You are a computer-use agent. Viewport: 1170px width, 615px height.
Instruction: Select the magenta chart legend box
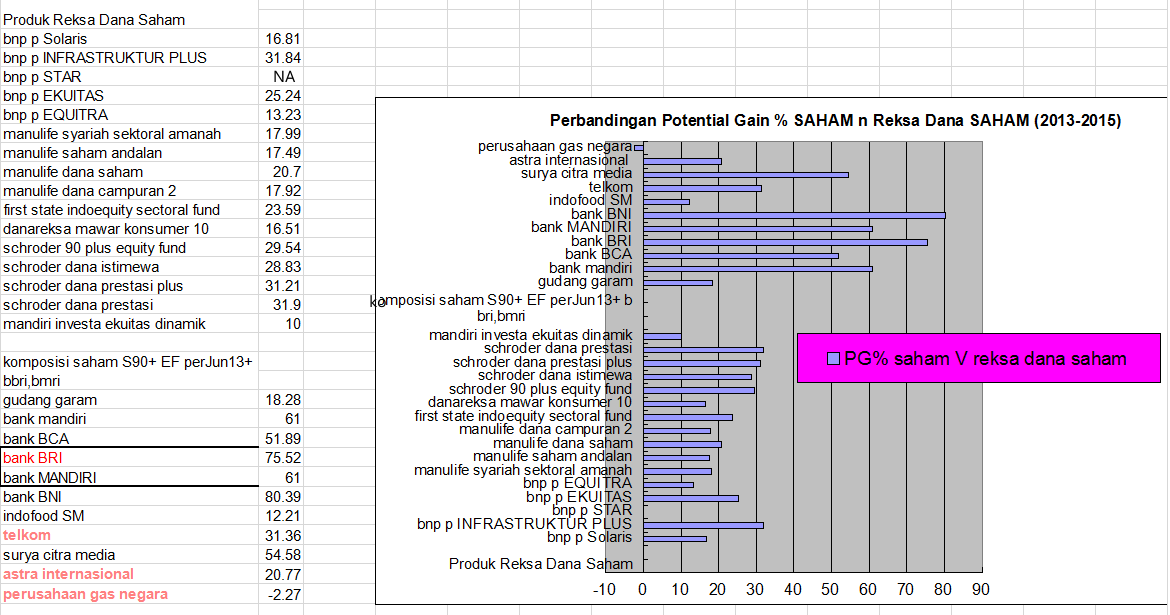978,358
